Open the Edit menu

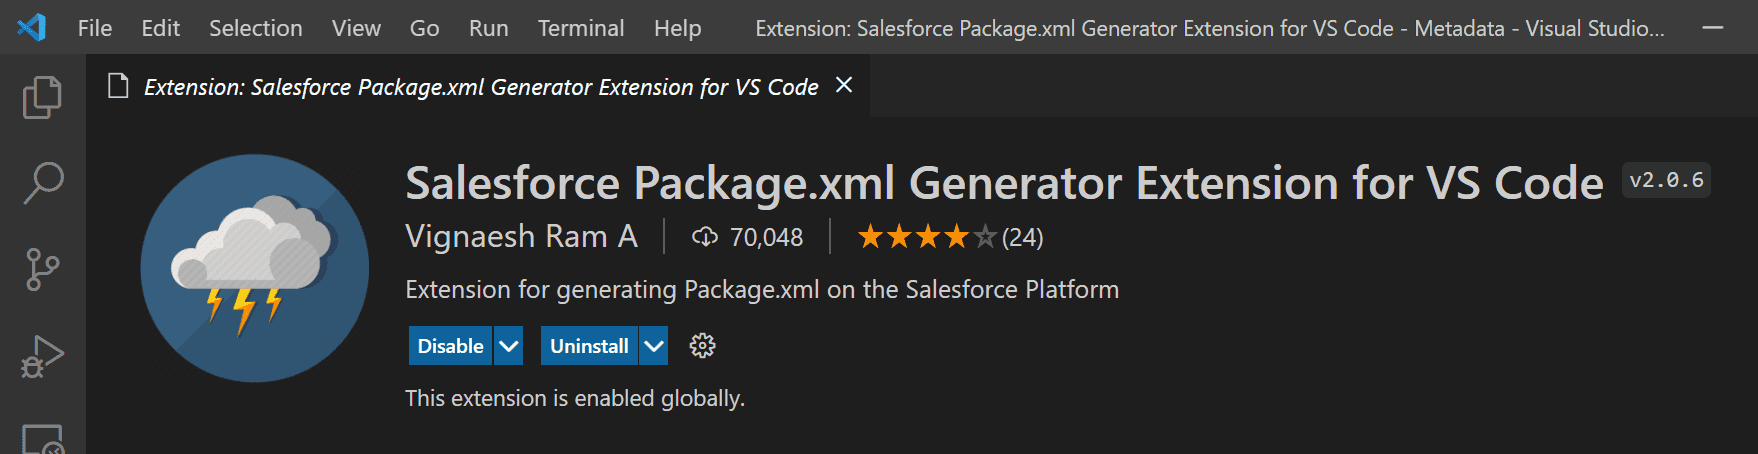161,28
